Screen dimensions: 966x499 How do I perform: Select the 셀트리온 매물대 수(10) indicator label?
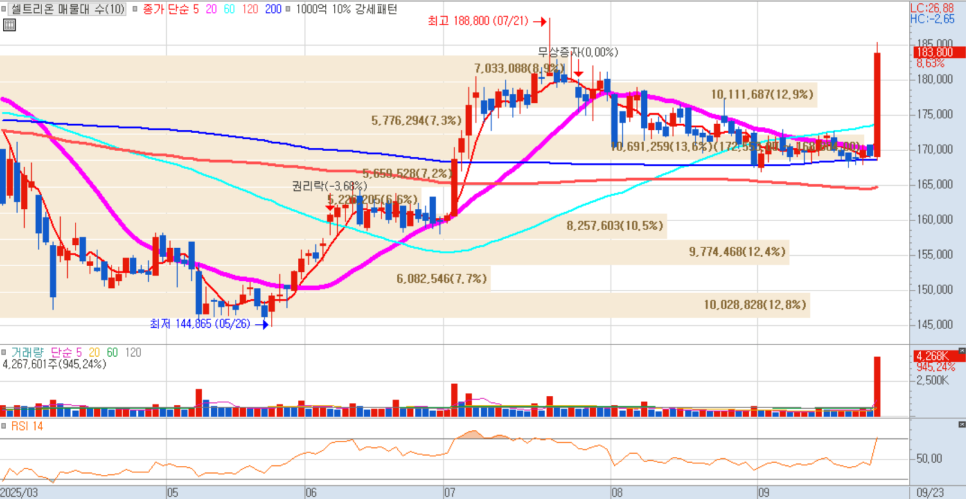tap(67, 9)
